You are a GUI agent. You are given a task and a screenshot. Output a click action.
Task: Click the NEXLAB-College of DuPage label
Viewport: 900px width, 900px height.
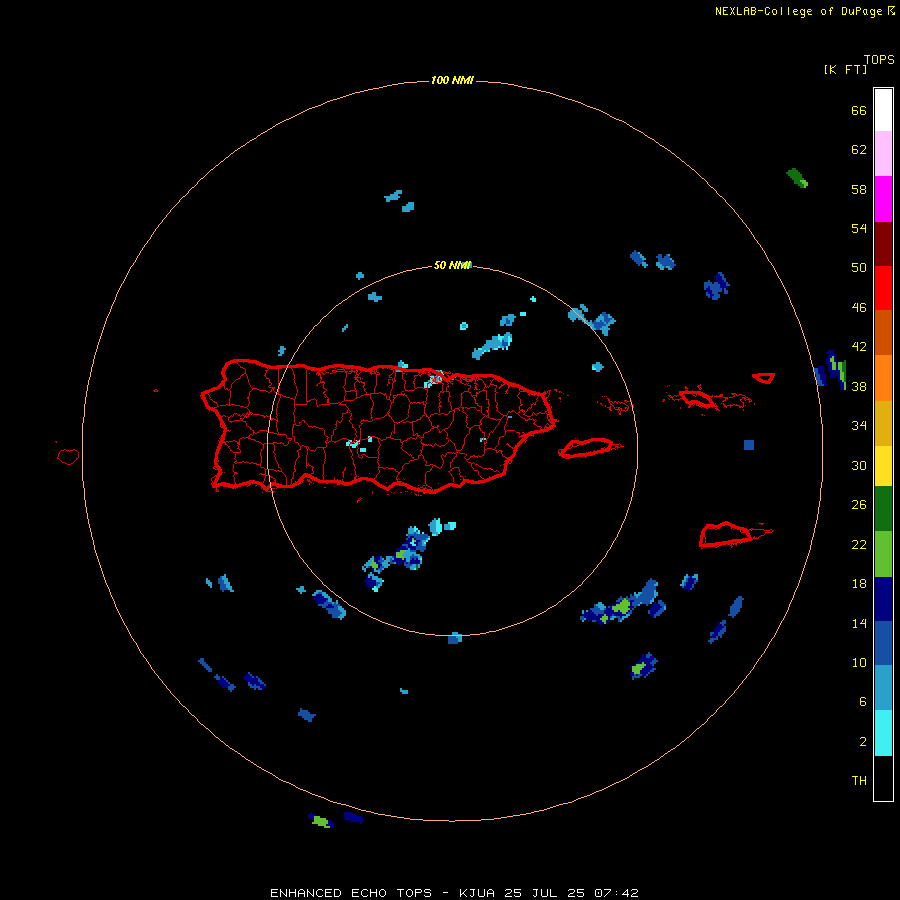[798, 11]
